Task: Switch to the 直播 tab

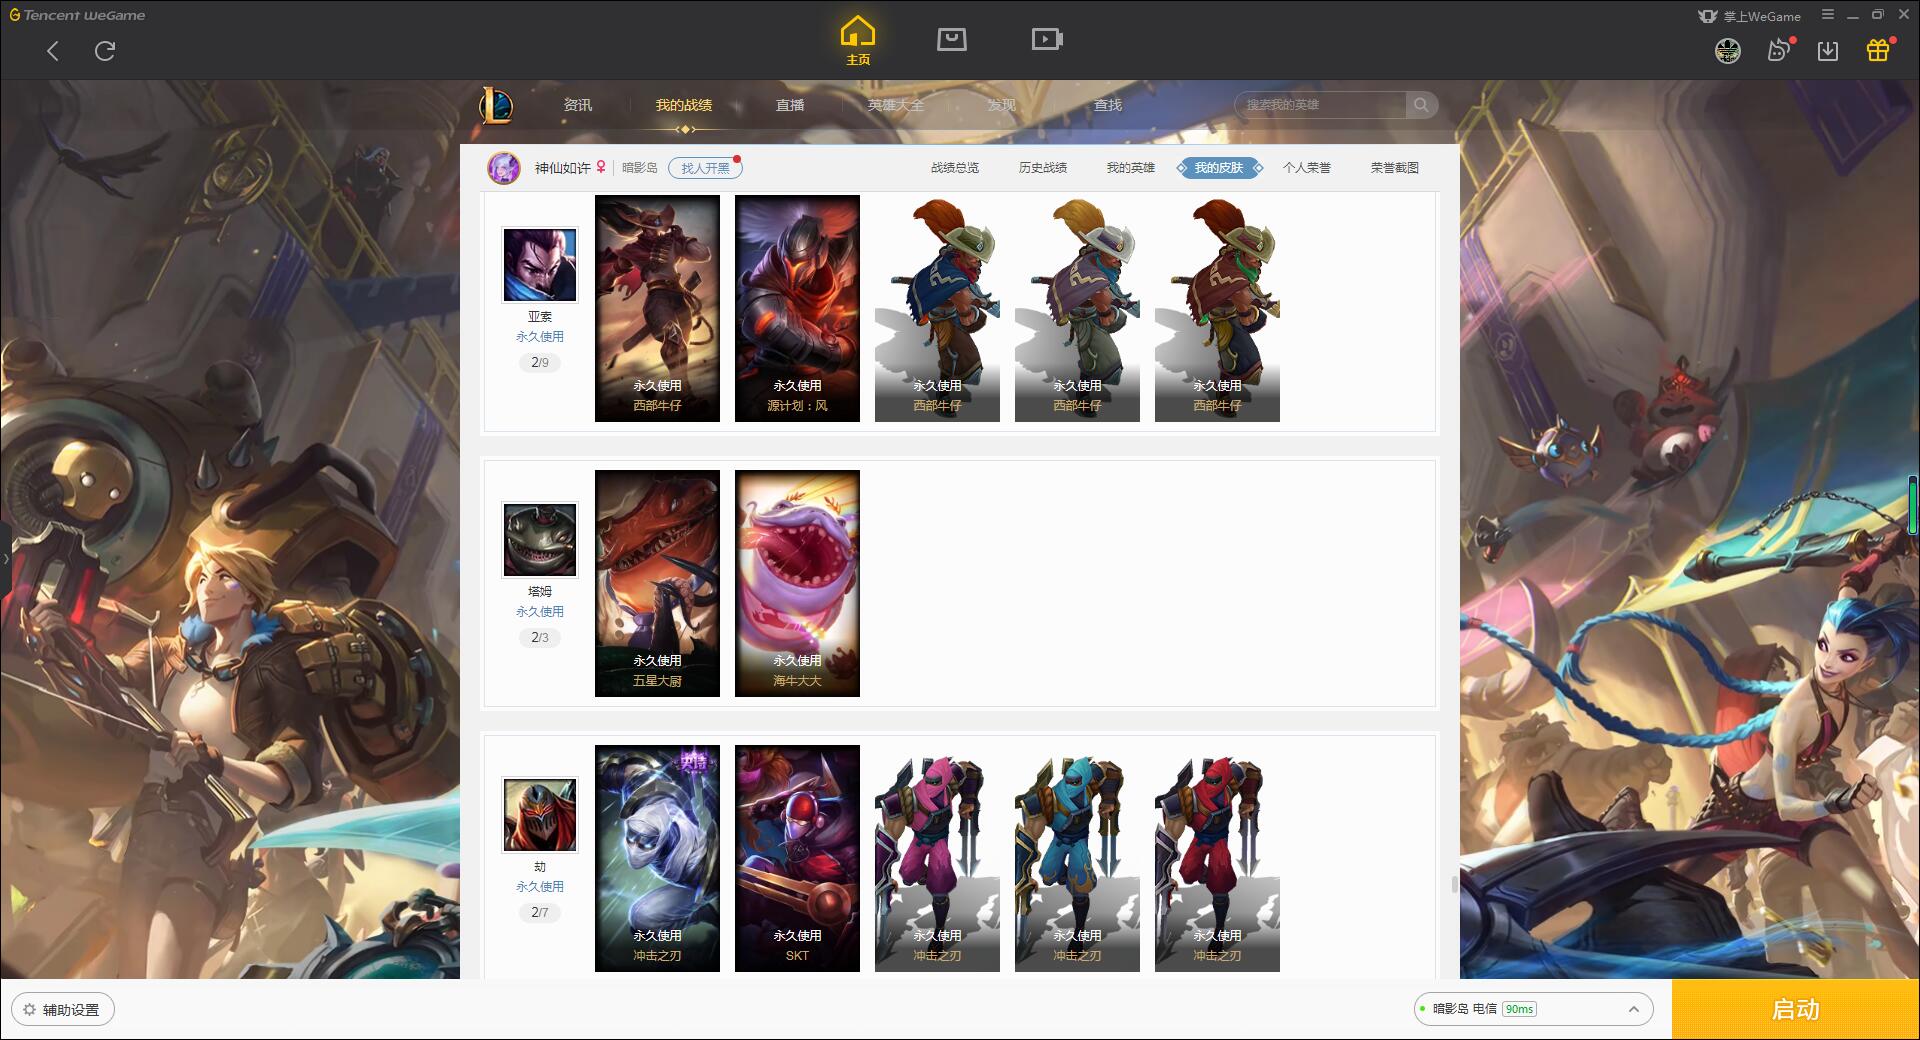Action: click(x=790, y=105)
